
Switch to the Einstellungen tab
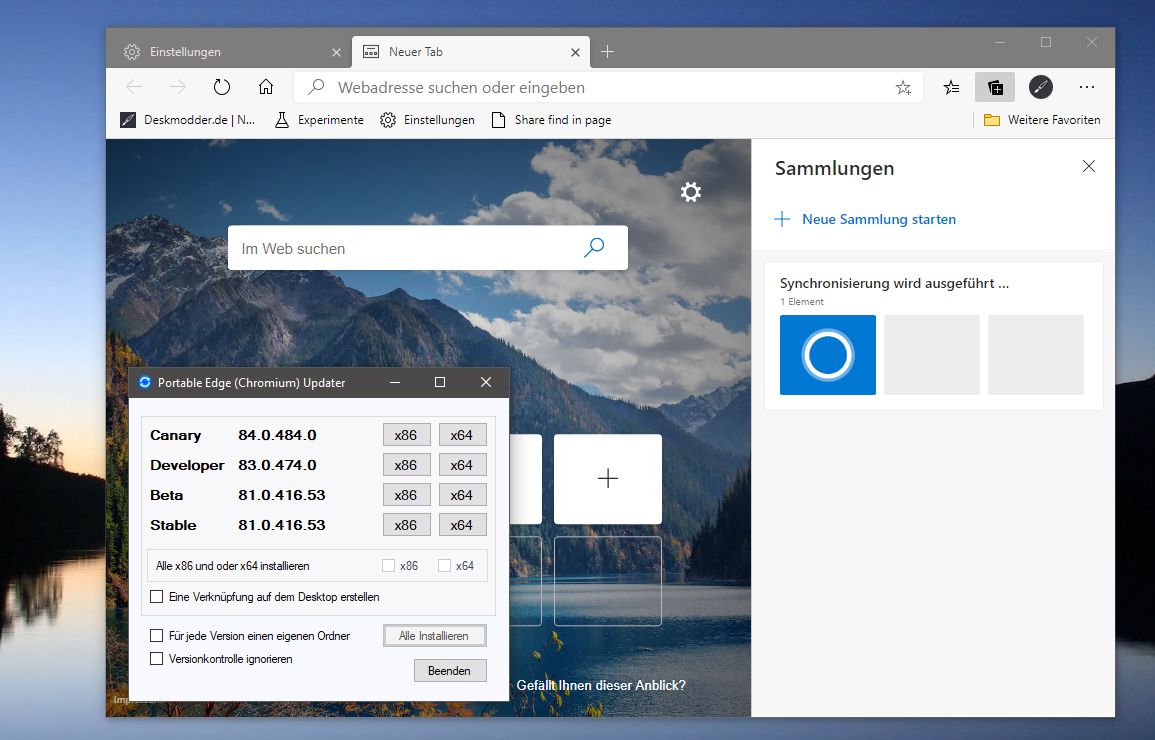(230, 52)
